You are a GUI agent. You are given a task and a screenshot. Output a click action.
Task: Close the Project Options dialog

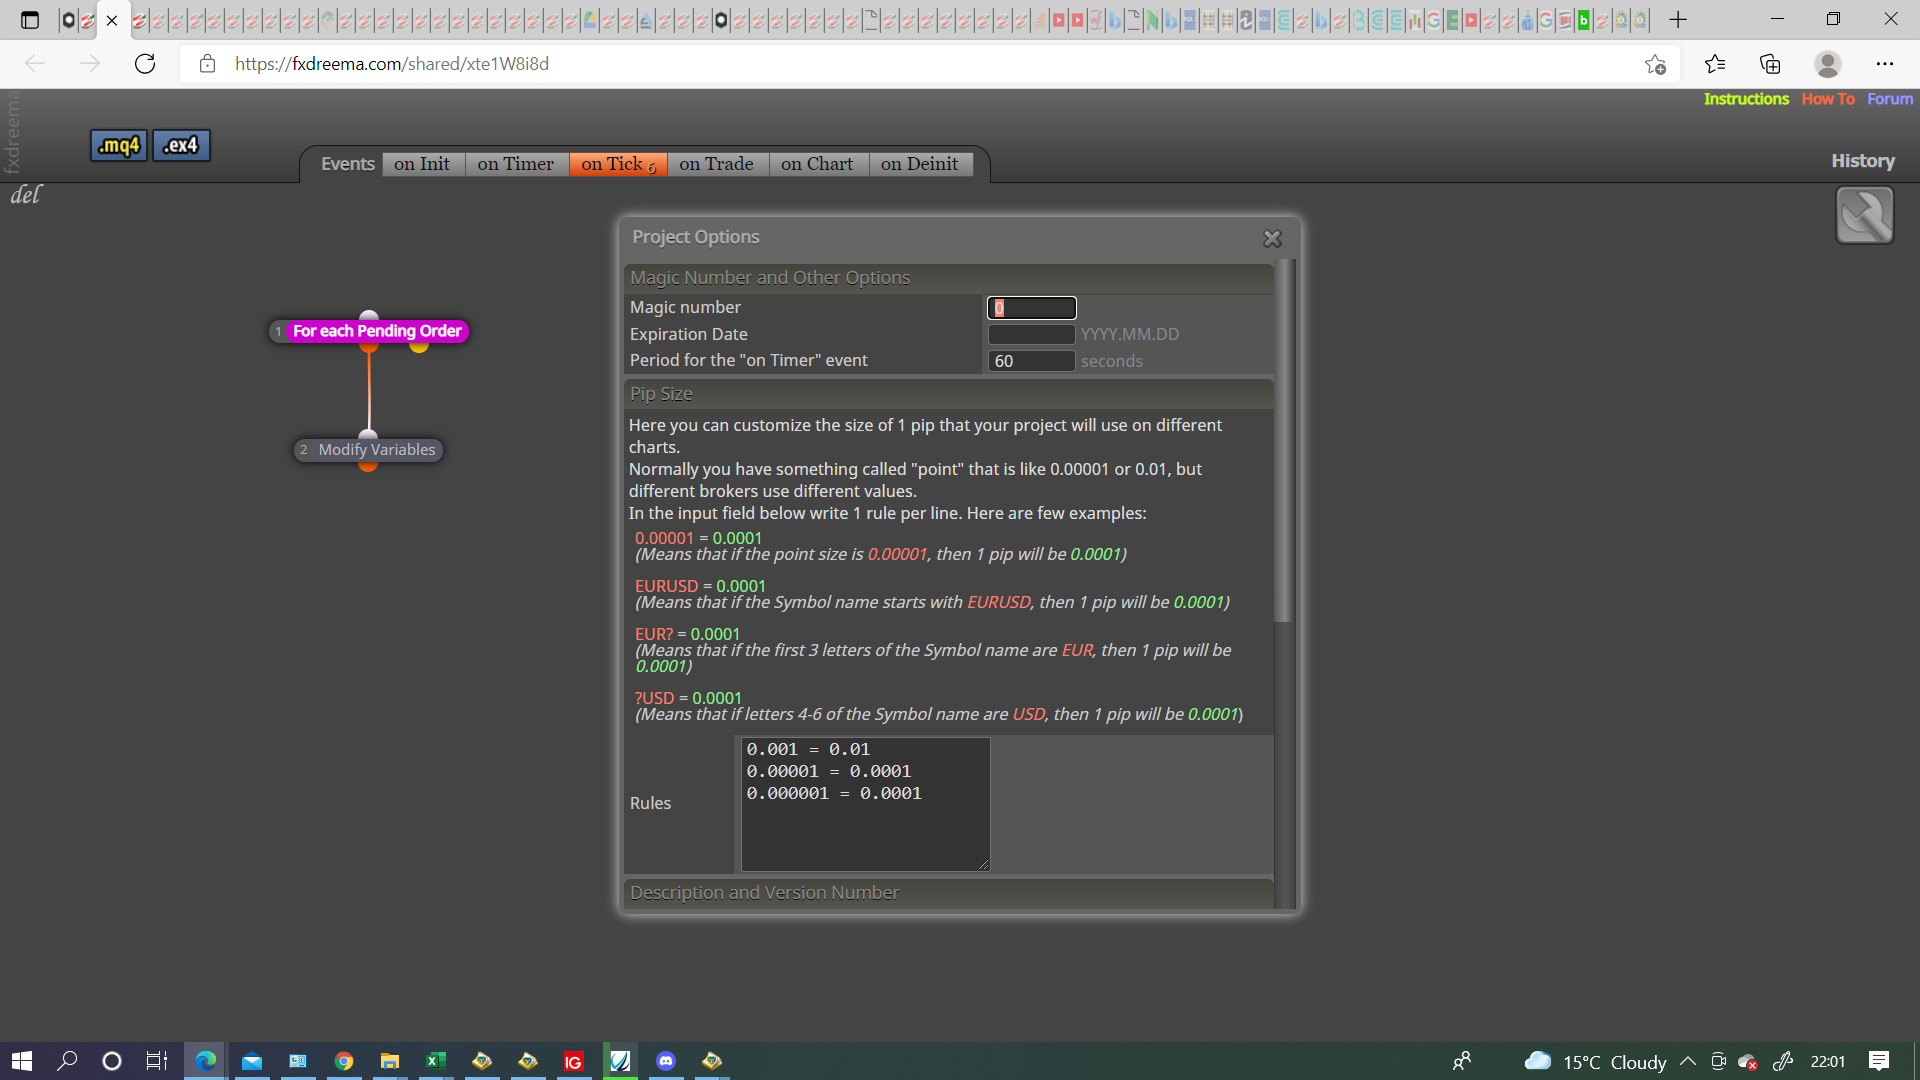(1272, 238)
